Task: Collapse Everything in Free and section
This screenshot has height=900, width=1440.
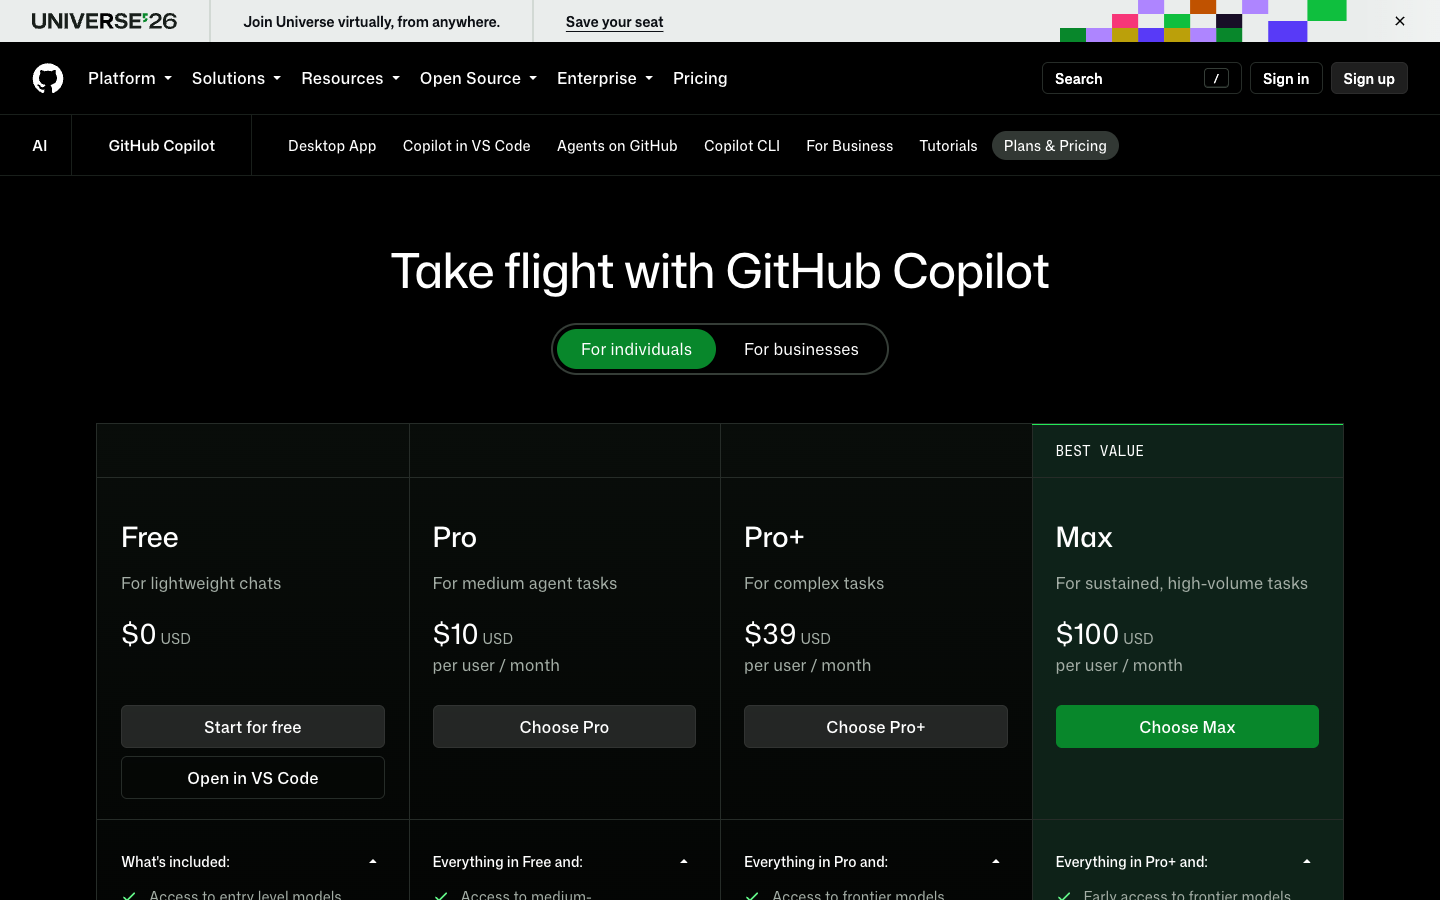Action: coord(564,862)
